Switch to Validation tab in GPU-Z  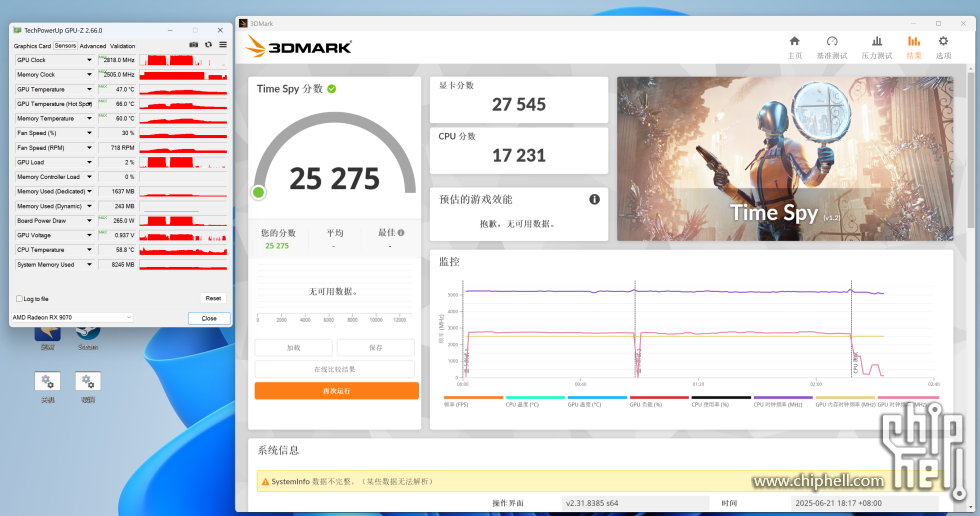[122, 46]
